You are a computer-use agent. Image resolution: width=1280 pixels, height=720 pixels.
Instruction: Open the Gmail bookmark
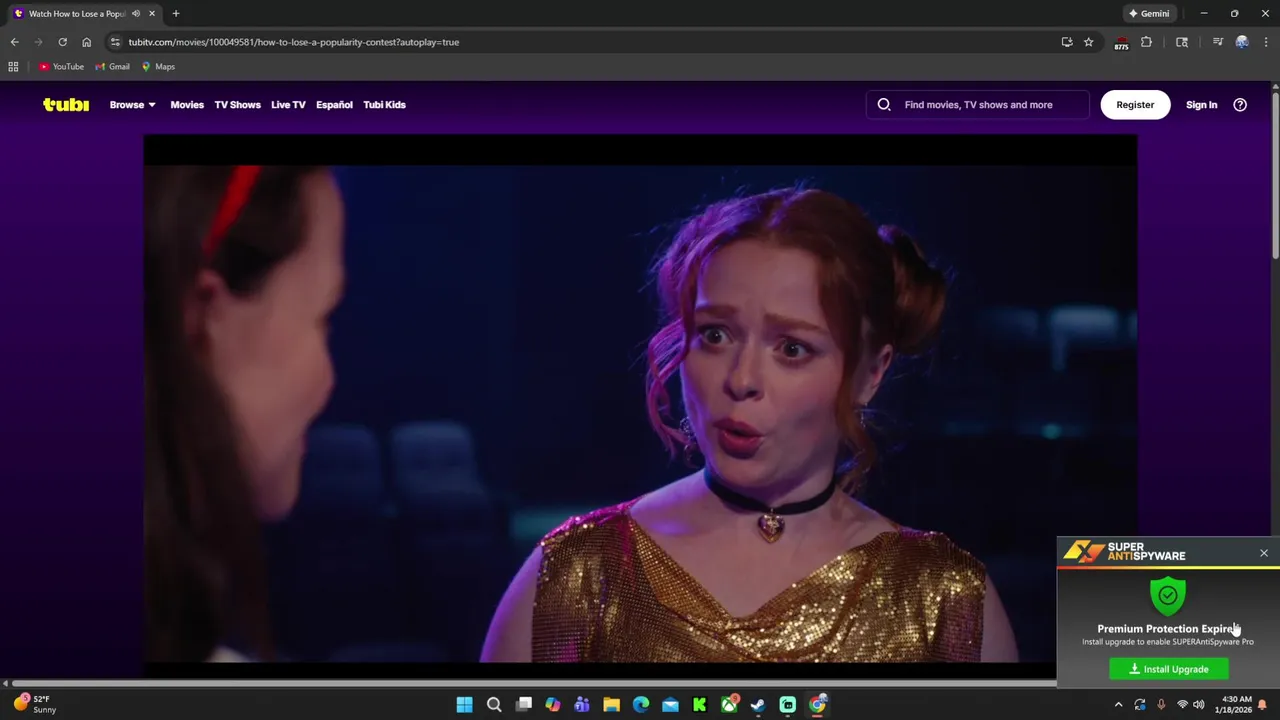(x=112, y=67)
